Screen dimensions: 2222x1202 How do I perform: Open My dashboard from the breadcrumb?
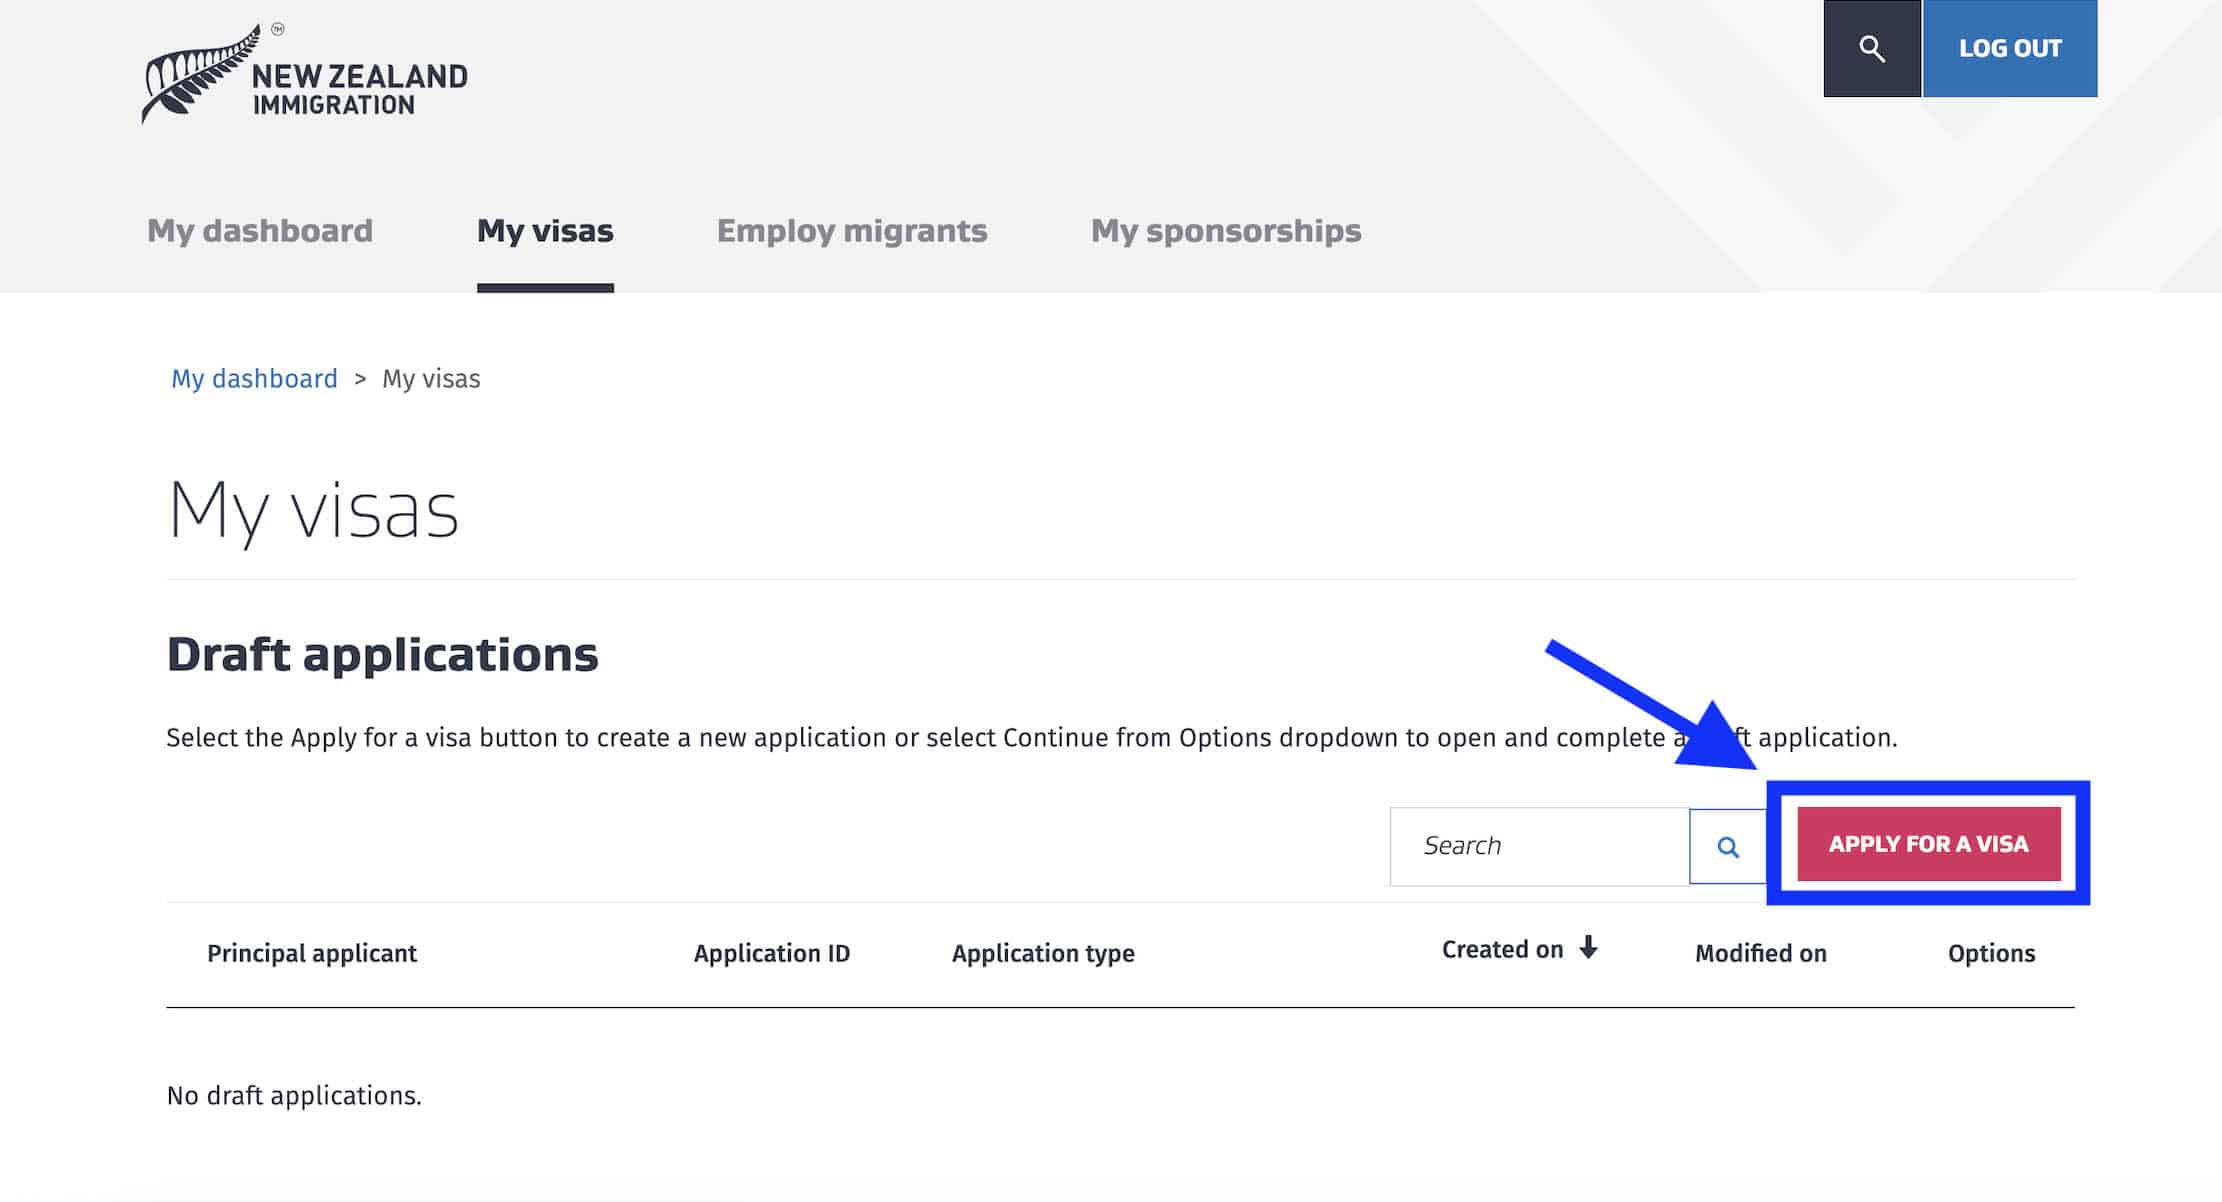[254, 378]
